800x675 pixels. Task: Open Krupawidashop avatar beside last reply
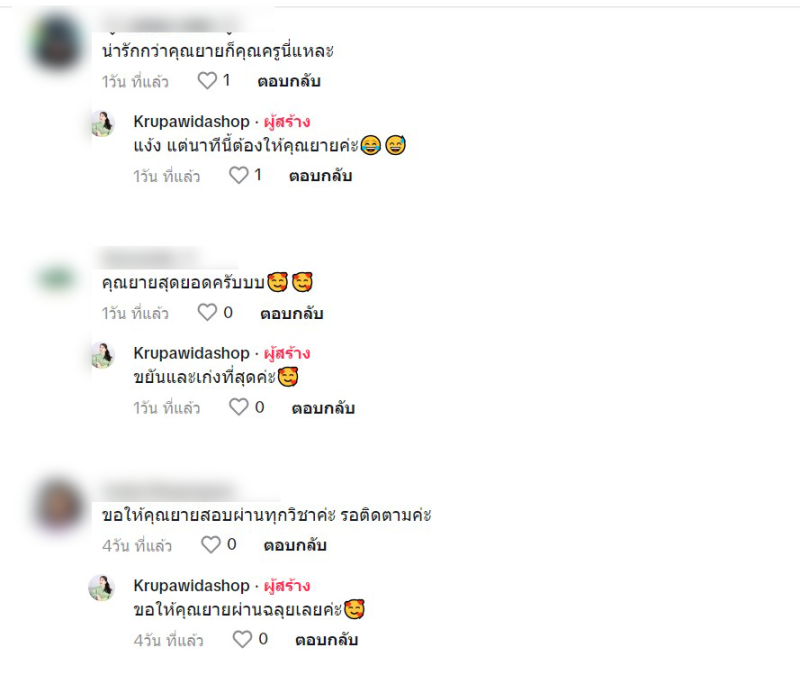point(102,588)
